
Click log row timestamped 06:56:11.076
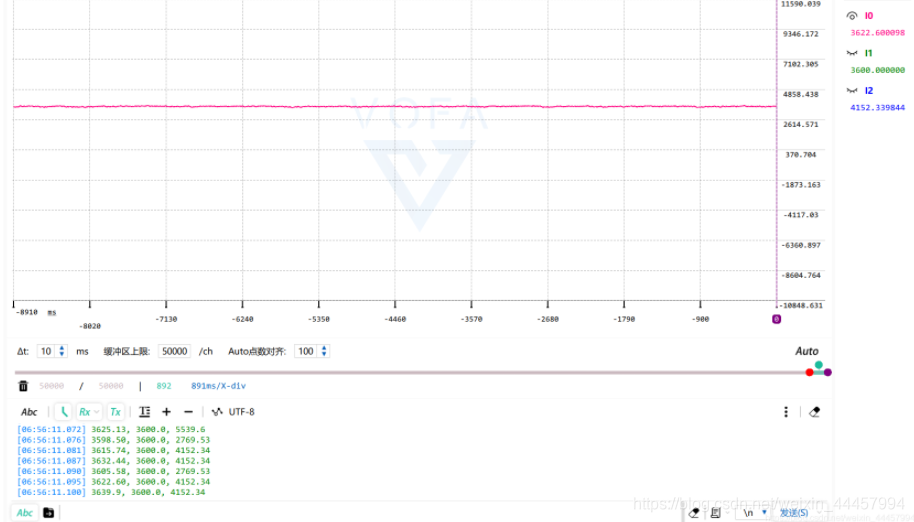click(x=114, y=440)
